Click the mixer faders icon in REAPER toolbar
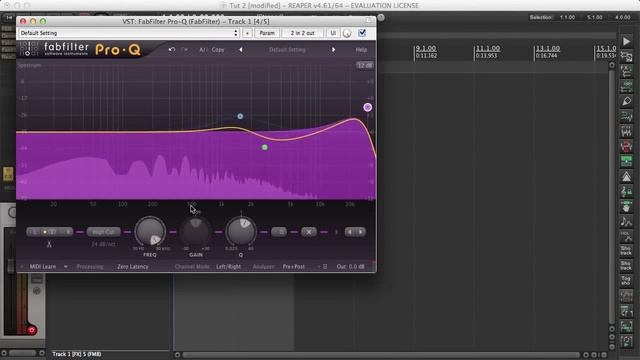This screenshot has height=360, width=640. (626, 131)
